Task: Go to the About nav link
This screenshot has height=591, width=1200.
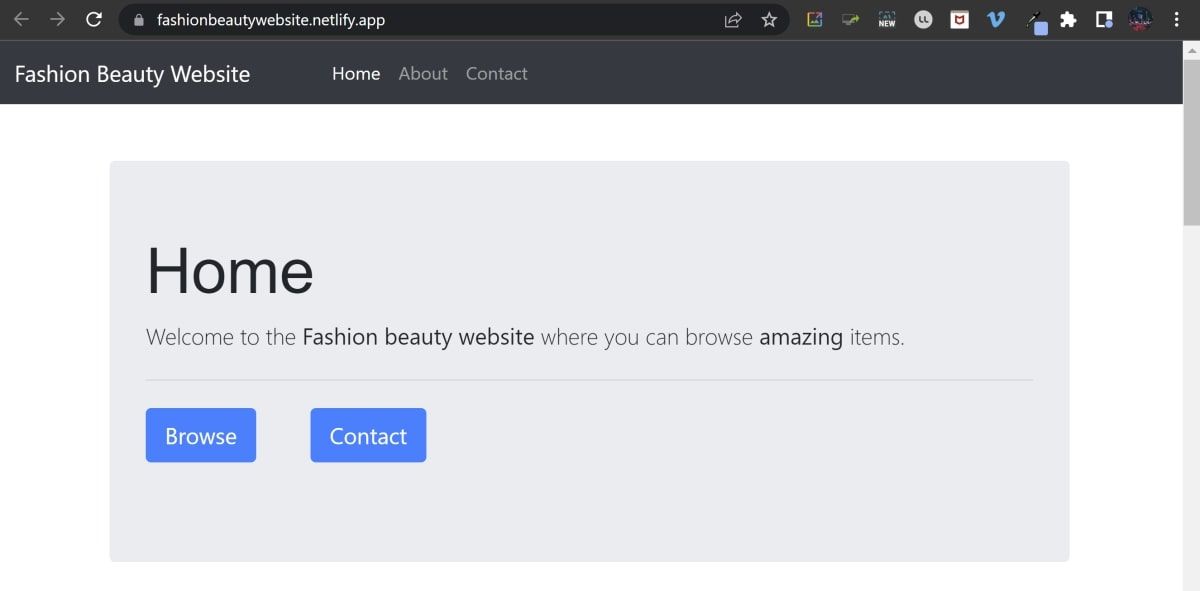Action: click(423, 73)
